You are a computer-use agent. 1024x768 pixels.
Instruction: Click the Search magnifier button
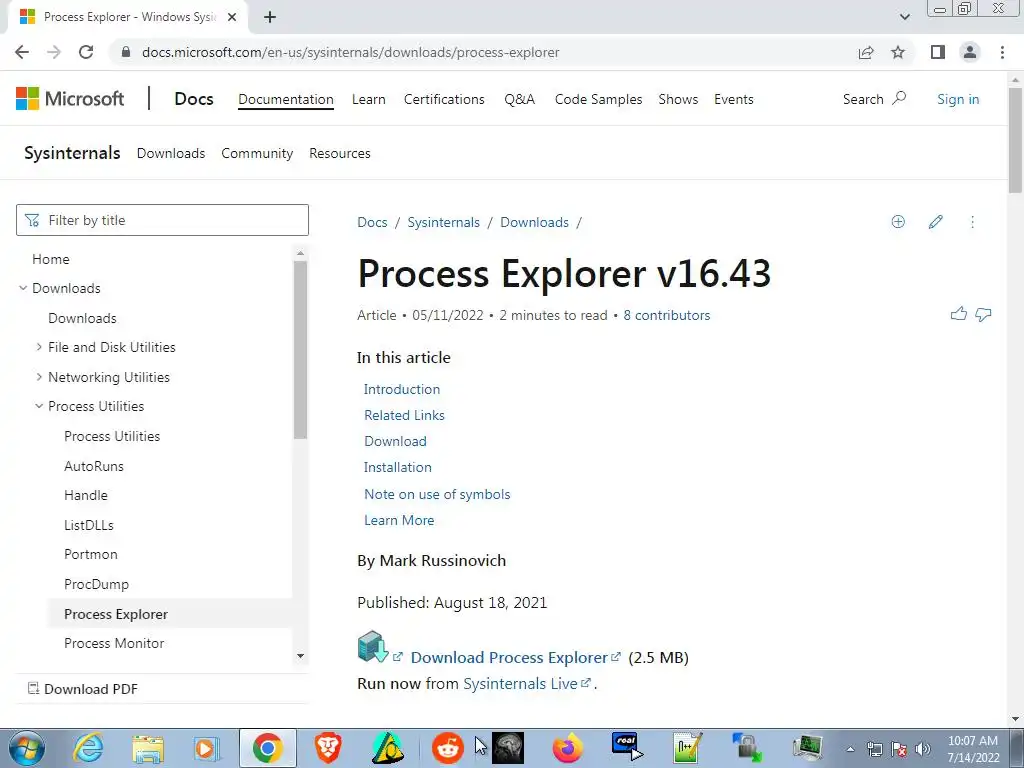[874, 99]
